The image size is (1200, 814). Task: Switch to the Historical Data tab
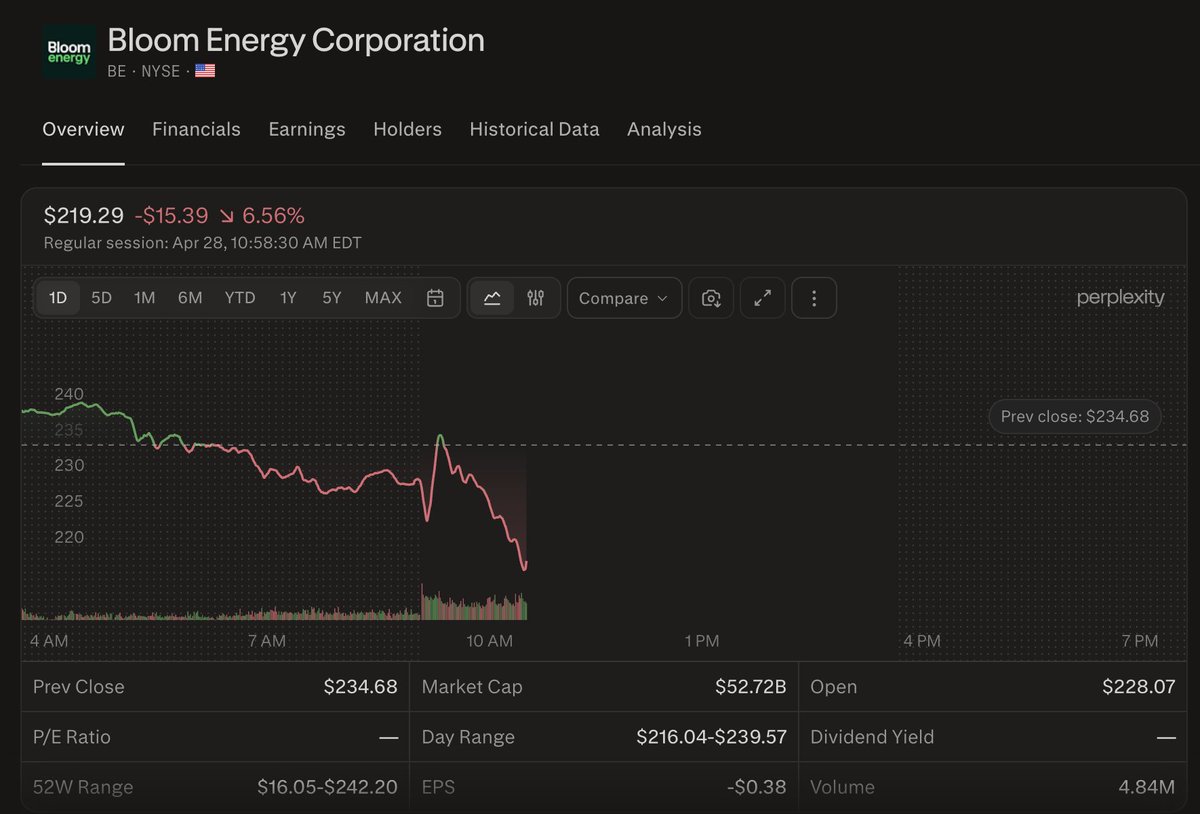tap(534, 129)
